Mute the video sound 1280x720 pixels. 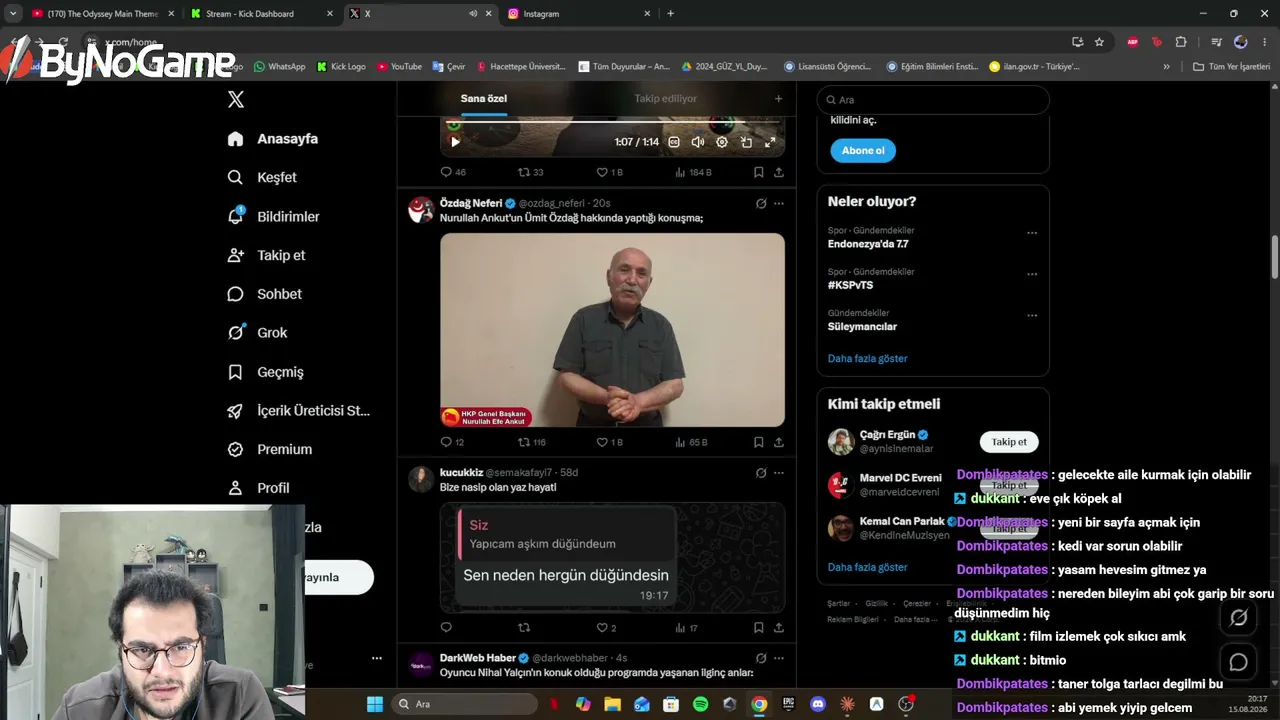coord(698,142)
